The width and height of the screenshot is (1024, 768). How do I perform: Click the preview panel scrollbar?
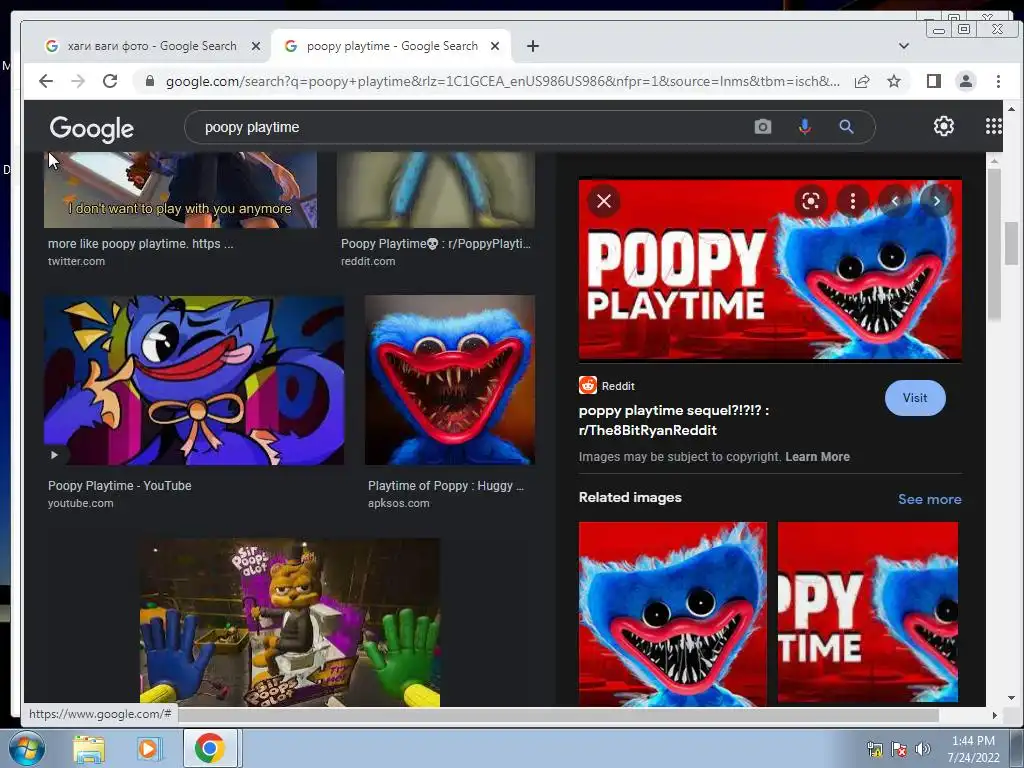point(994,245)
